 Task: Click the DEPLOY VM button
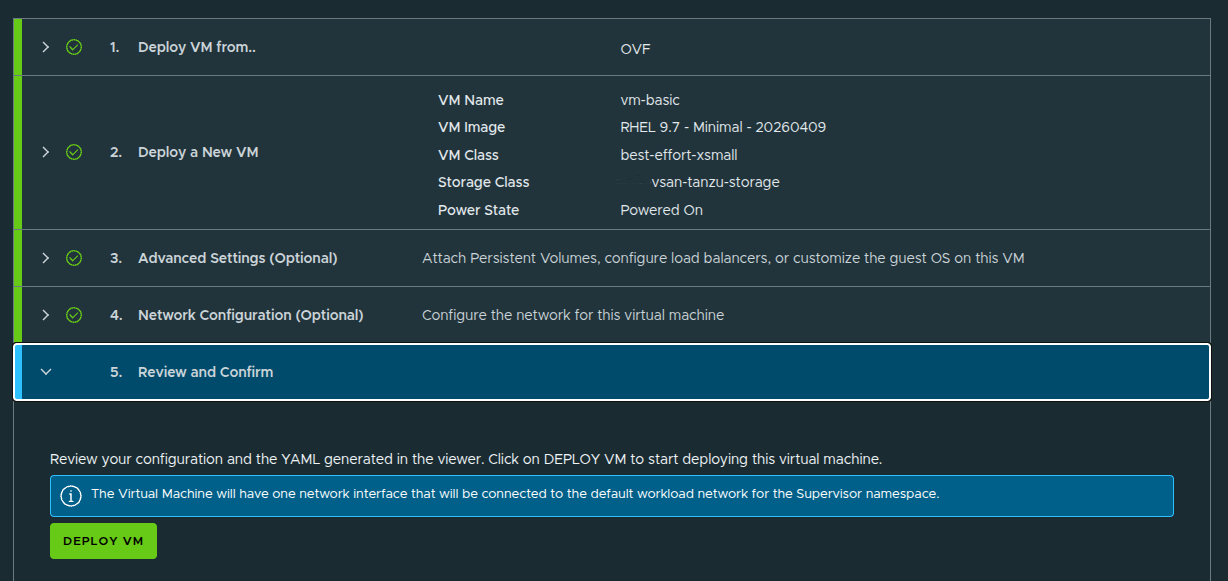click(x=103, y=540)
